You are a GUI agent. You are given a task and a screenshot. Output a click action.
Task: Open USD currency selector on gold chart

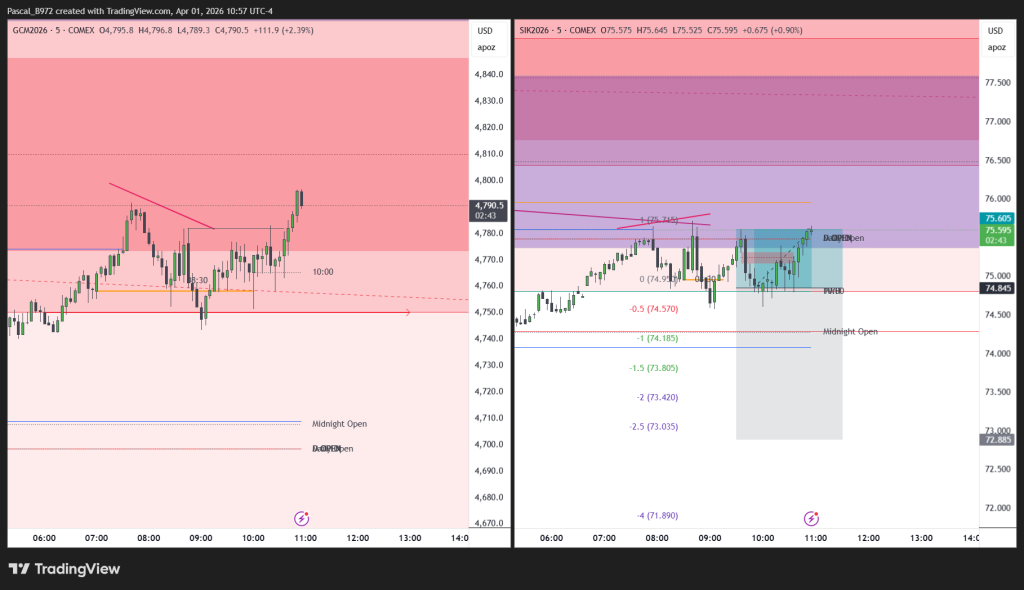(x=486, y=31)
